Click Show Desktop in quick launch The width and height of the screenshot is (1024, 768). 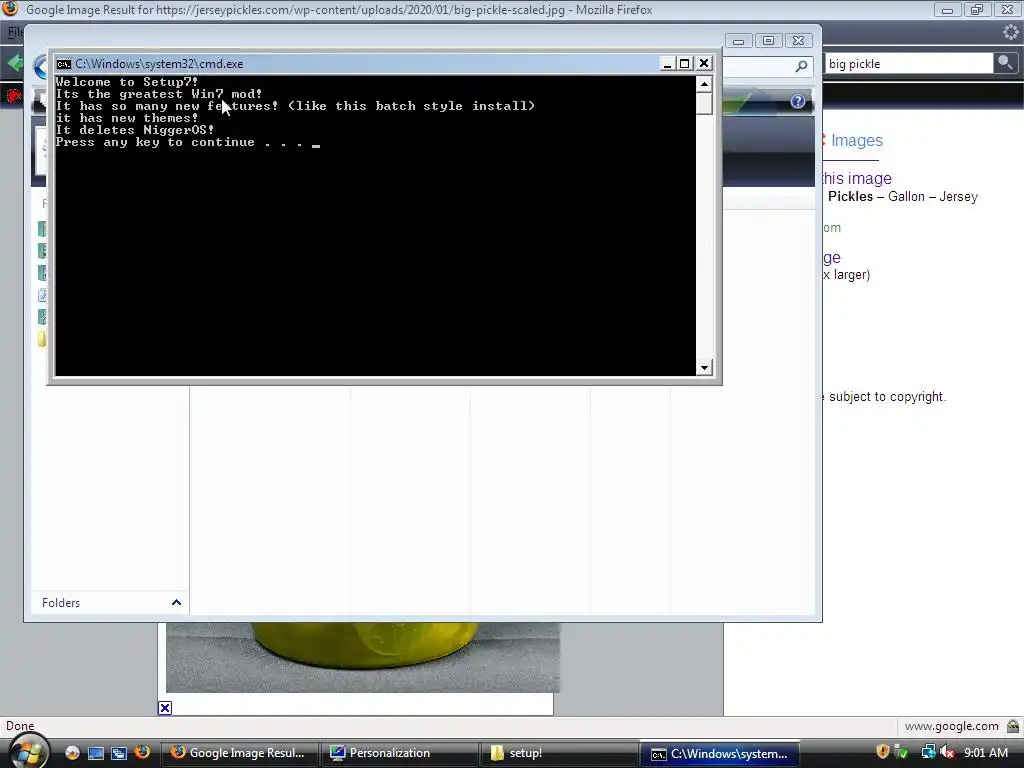coord(95,753)
